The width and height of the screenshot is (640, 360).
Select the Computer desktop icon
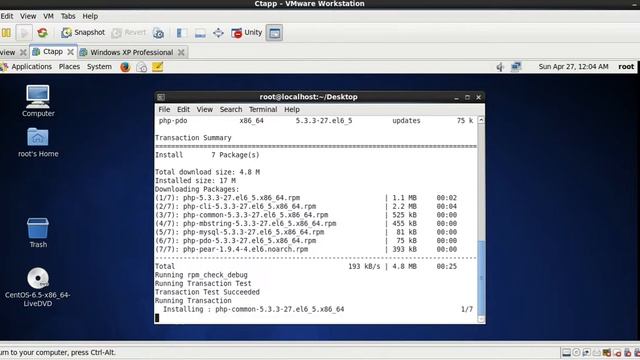pyautogui.click(x=38, y=101)
